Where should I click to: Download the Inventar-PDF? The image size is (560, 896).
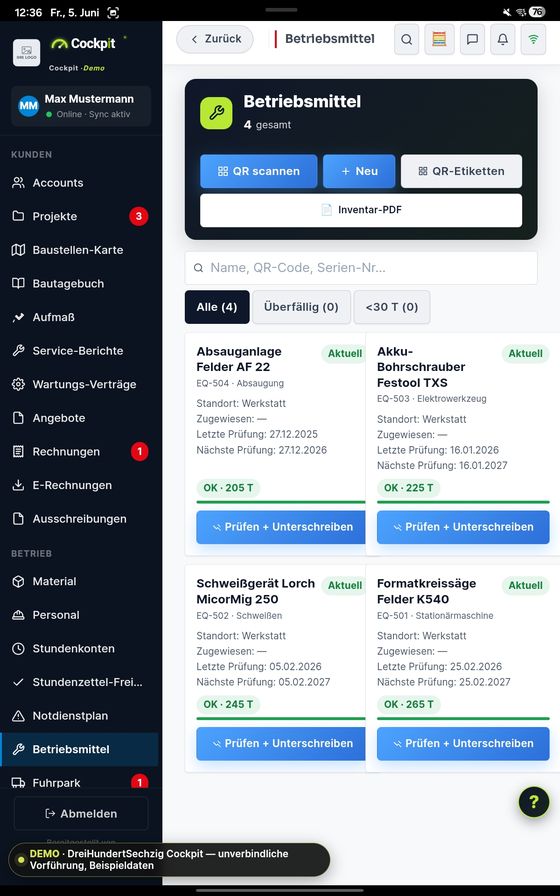tap(361, 210)
